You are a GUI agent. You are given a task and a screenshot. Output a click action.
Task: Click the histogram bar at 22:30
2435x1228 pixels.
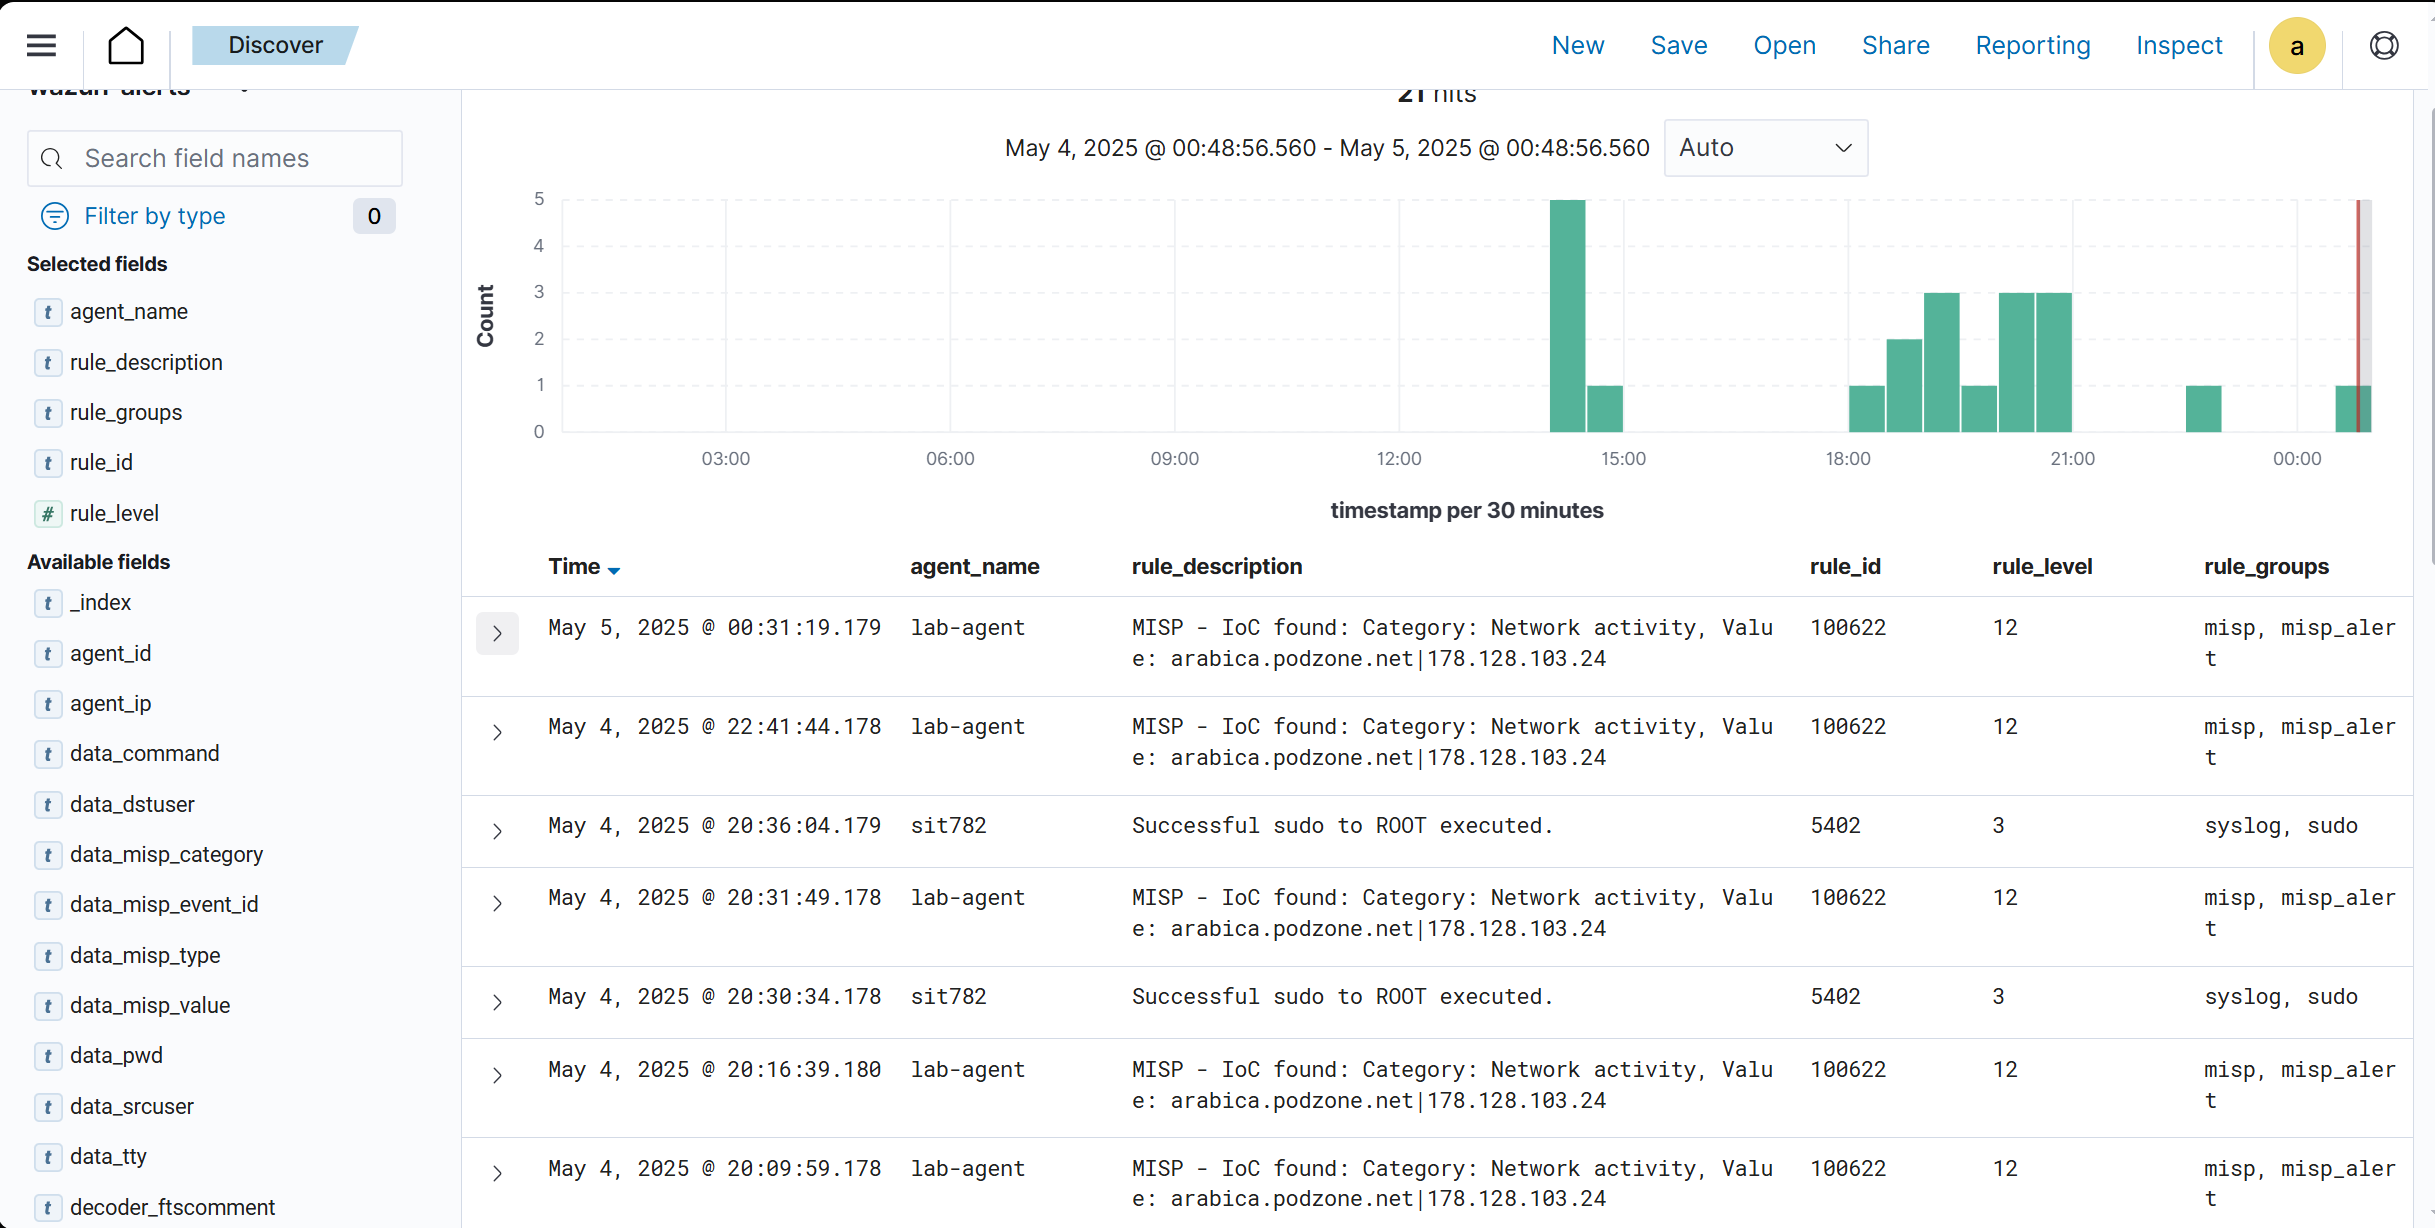click(x=2203, y=409)
